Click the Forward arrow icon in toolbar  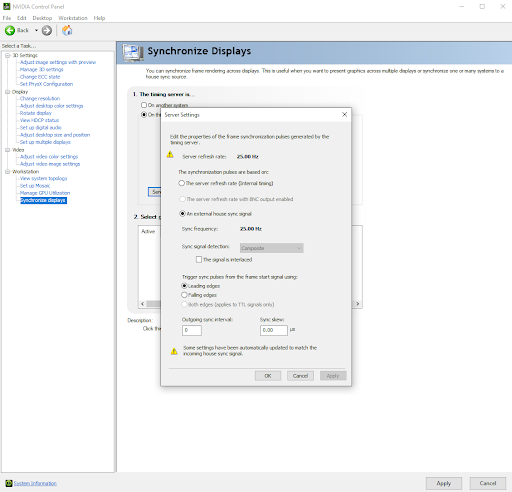(x=47, y=31)
